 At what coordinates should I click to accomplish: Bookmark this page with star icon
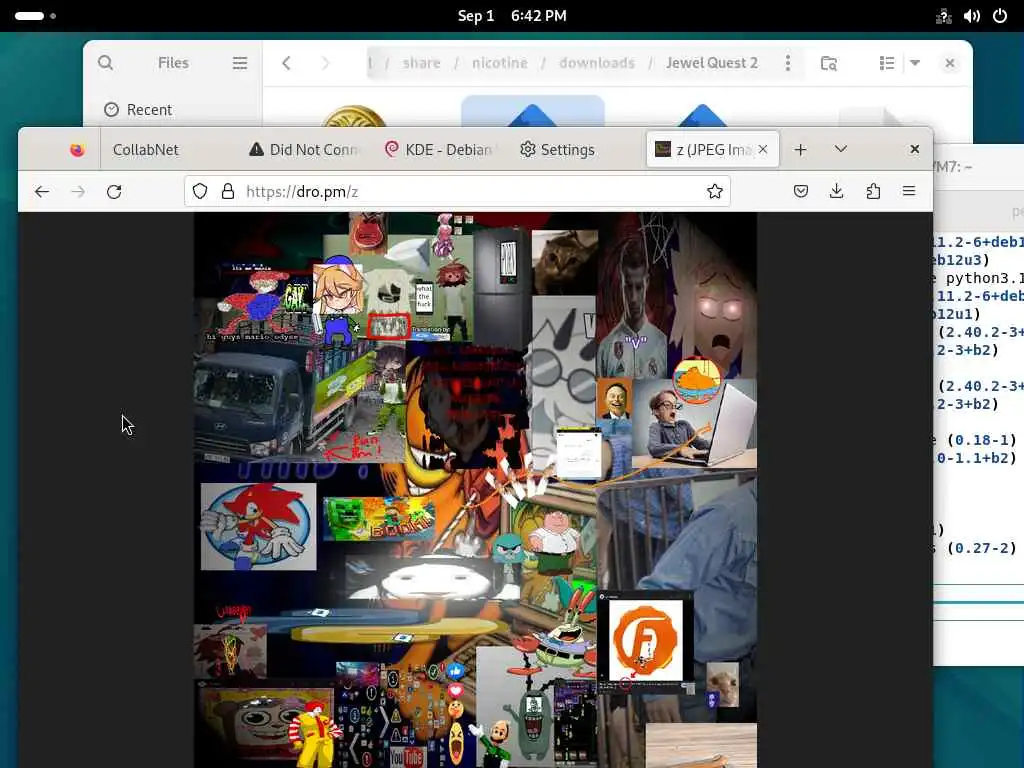pyautogui.click(x=715, y=191)
